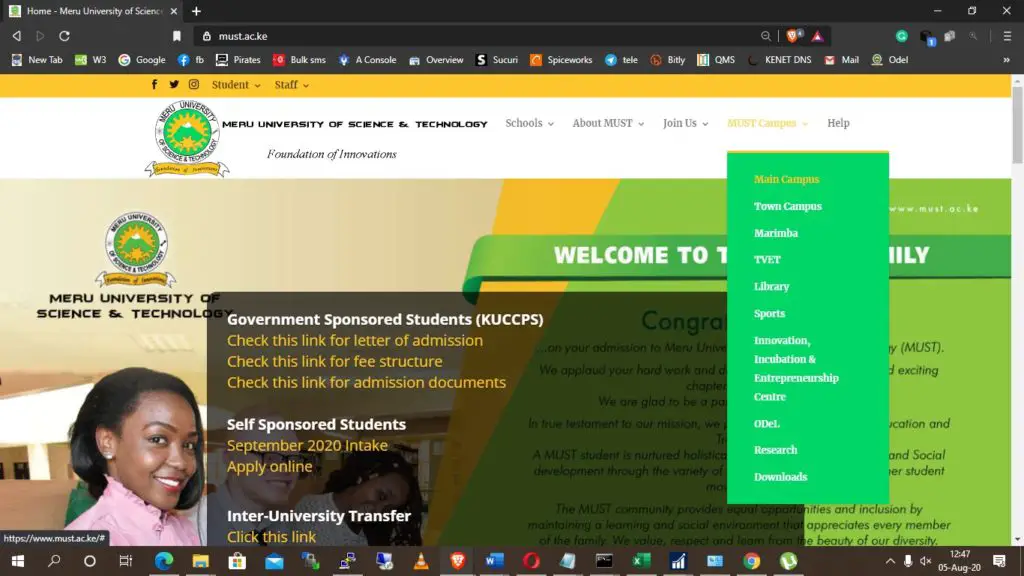This screenshot has height=576, width=1024.
Task: Click the Help navigation link
Action: tap(838, 123)
